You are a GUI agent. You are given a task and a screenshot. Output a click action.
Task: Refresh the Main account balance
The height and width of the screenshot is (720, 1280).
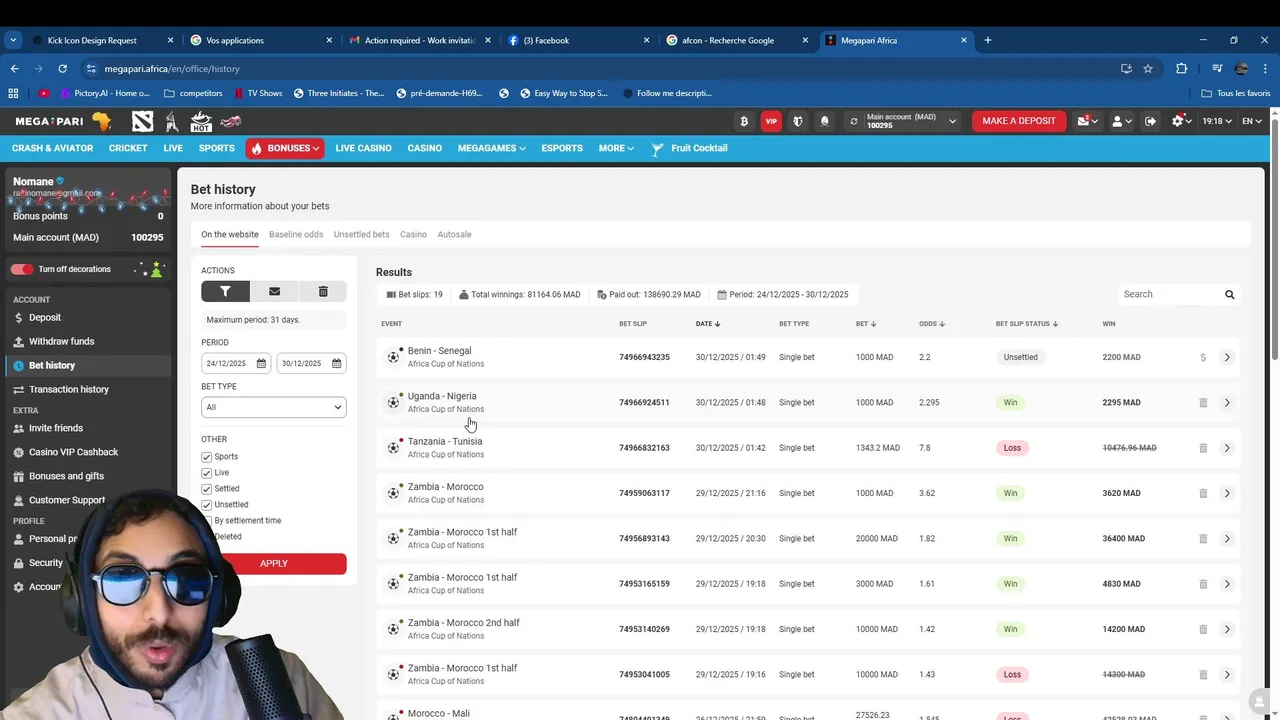pyautogui.click(x=853, y=121)
